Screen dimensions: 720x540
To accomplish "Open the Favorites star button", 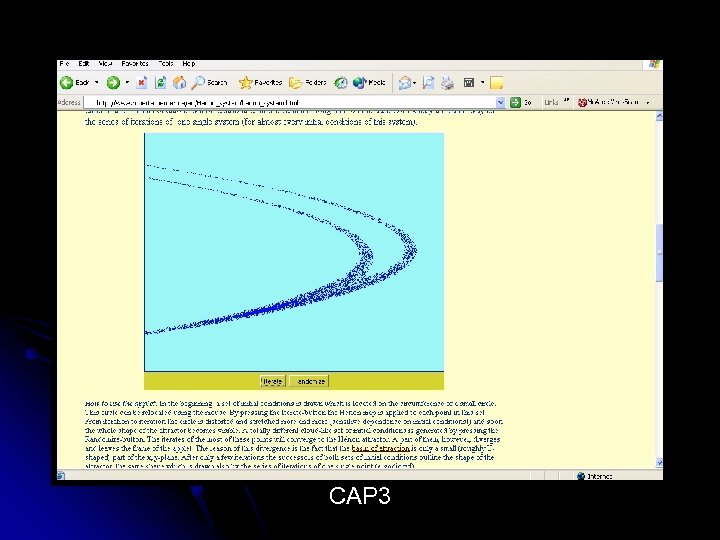I will point(260,83).
